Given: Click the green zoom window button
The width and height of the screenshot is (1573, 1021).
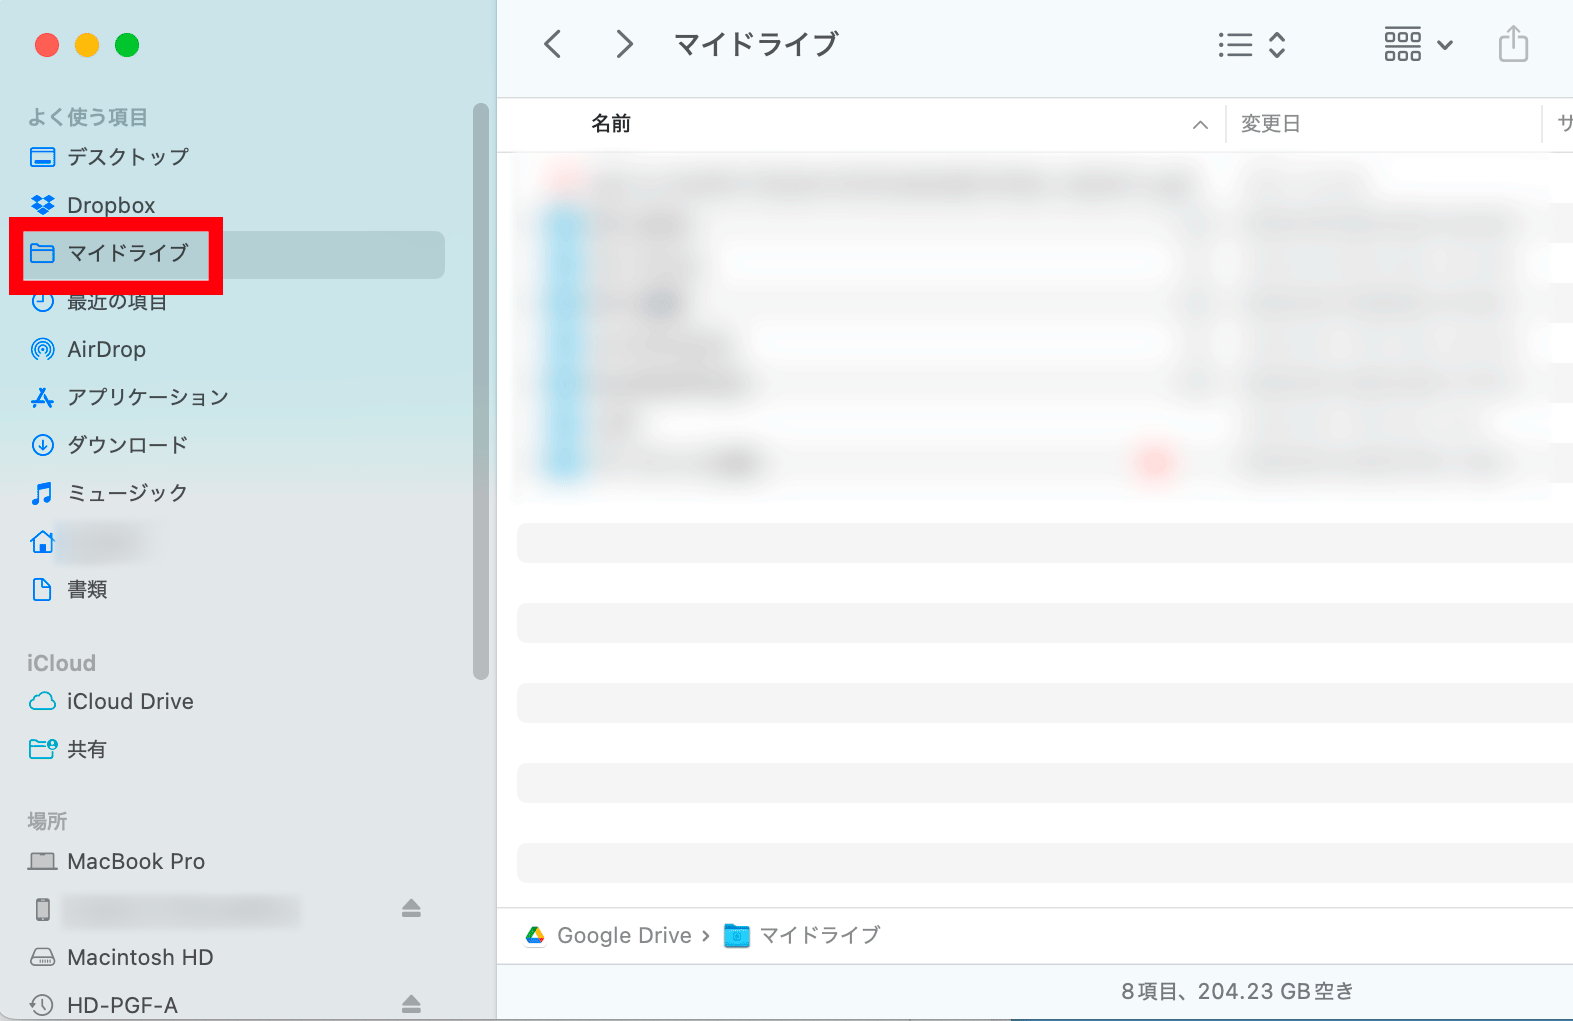Looking at the screenshot, I should pos(127,45).
